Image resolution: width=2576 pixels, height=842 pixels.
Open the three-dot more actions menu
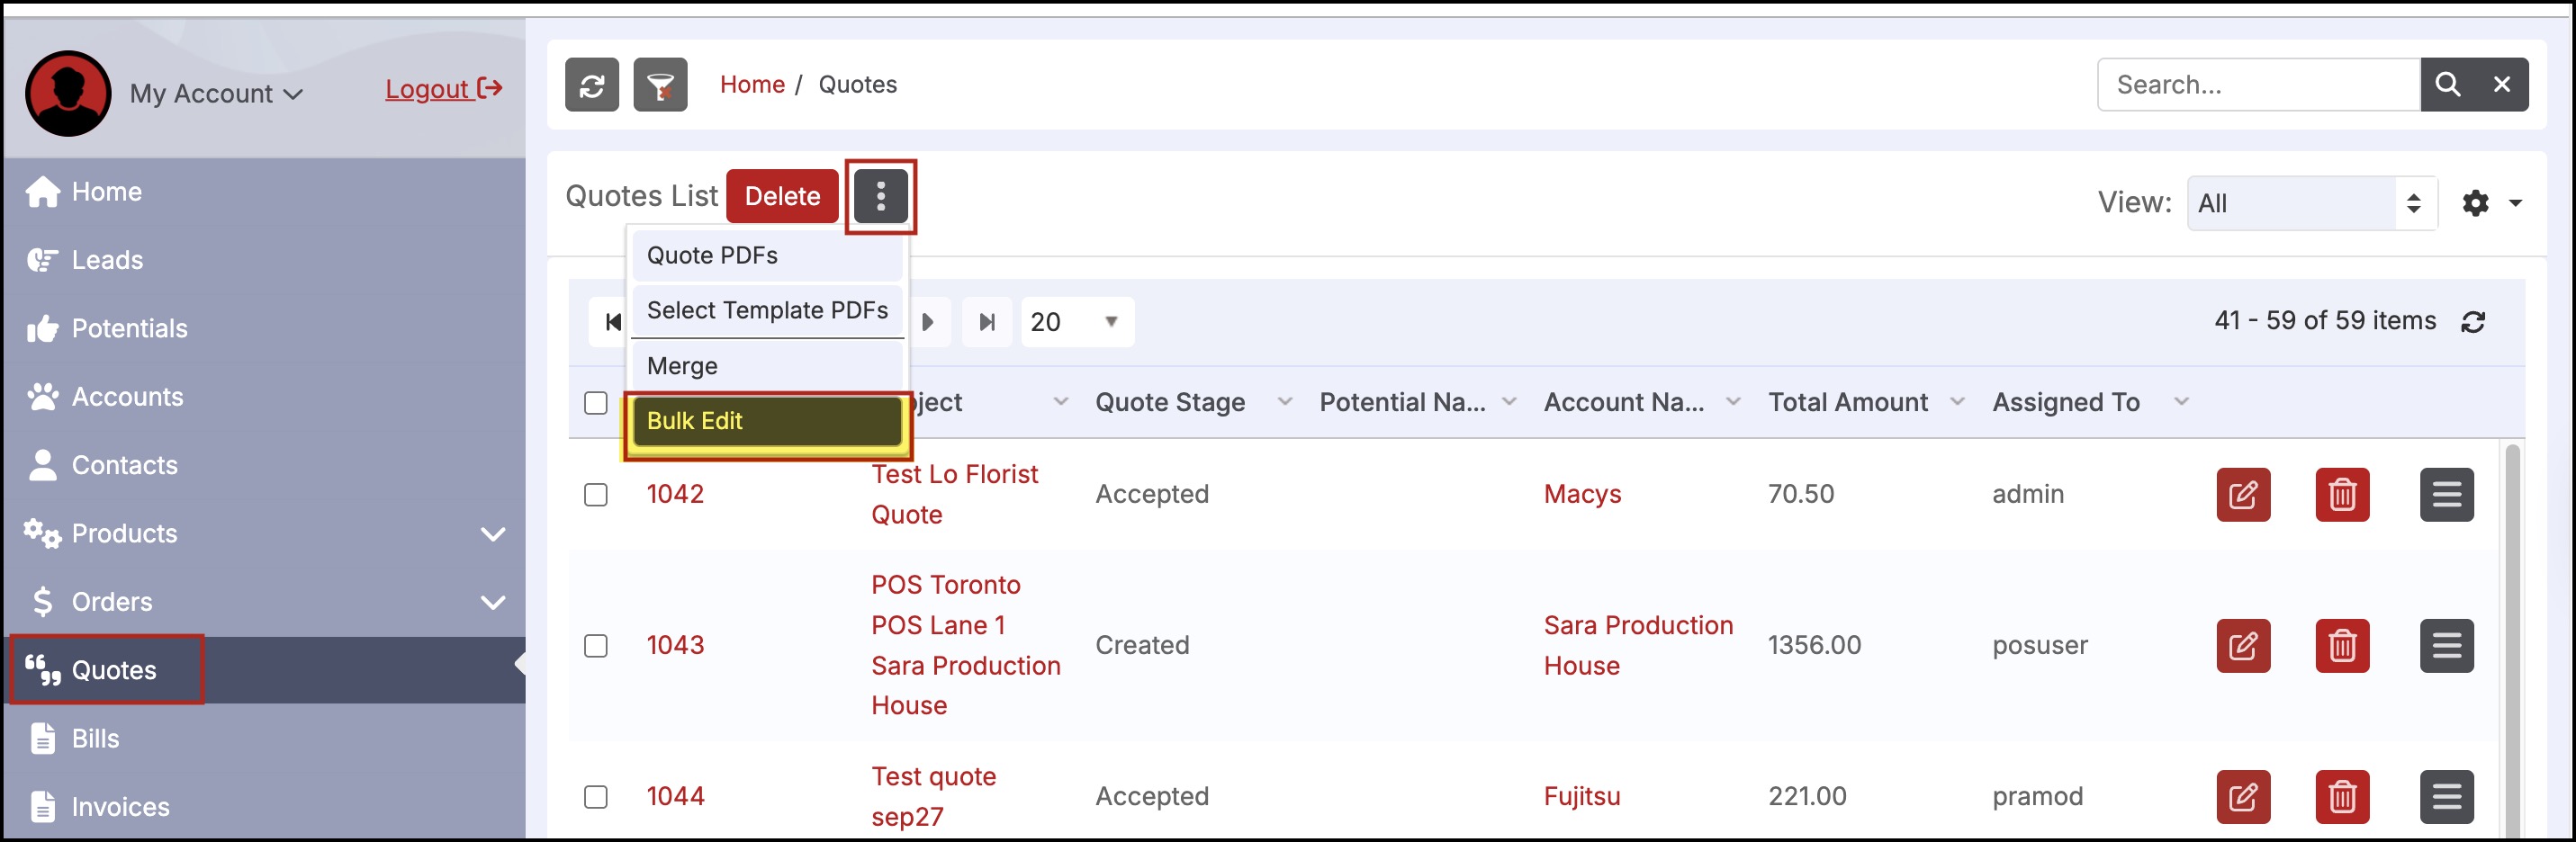tap(880, 196)
